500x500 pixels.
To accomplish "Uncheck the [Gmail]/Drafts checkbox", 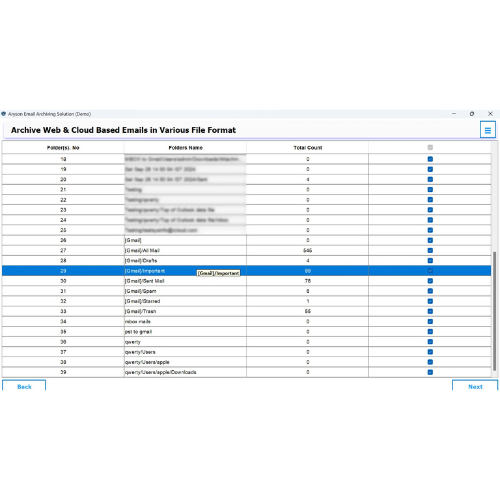I will [430, 260].
